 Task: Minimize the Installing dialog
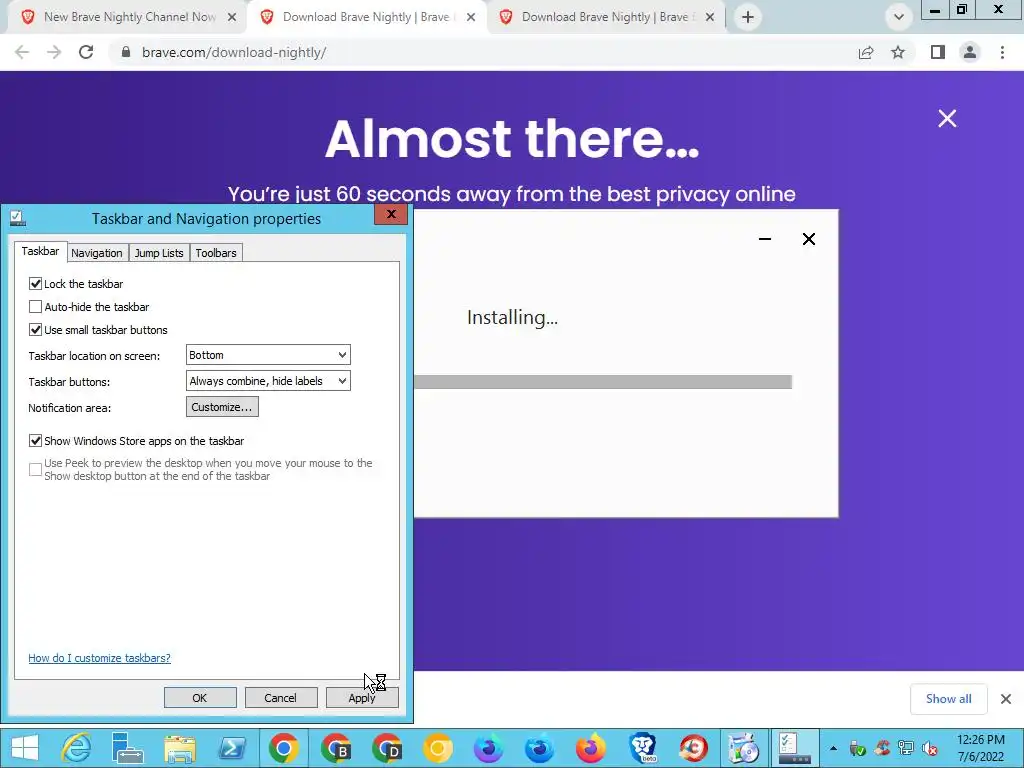coord(765,239)
